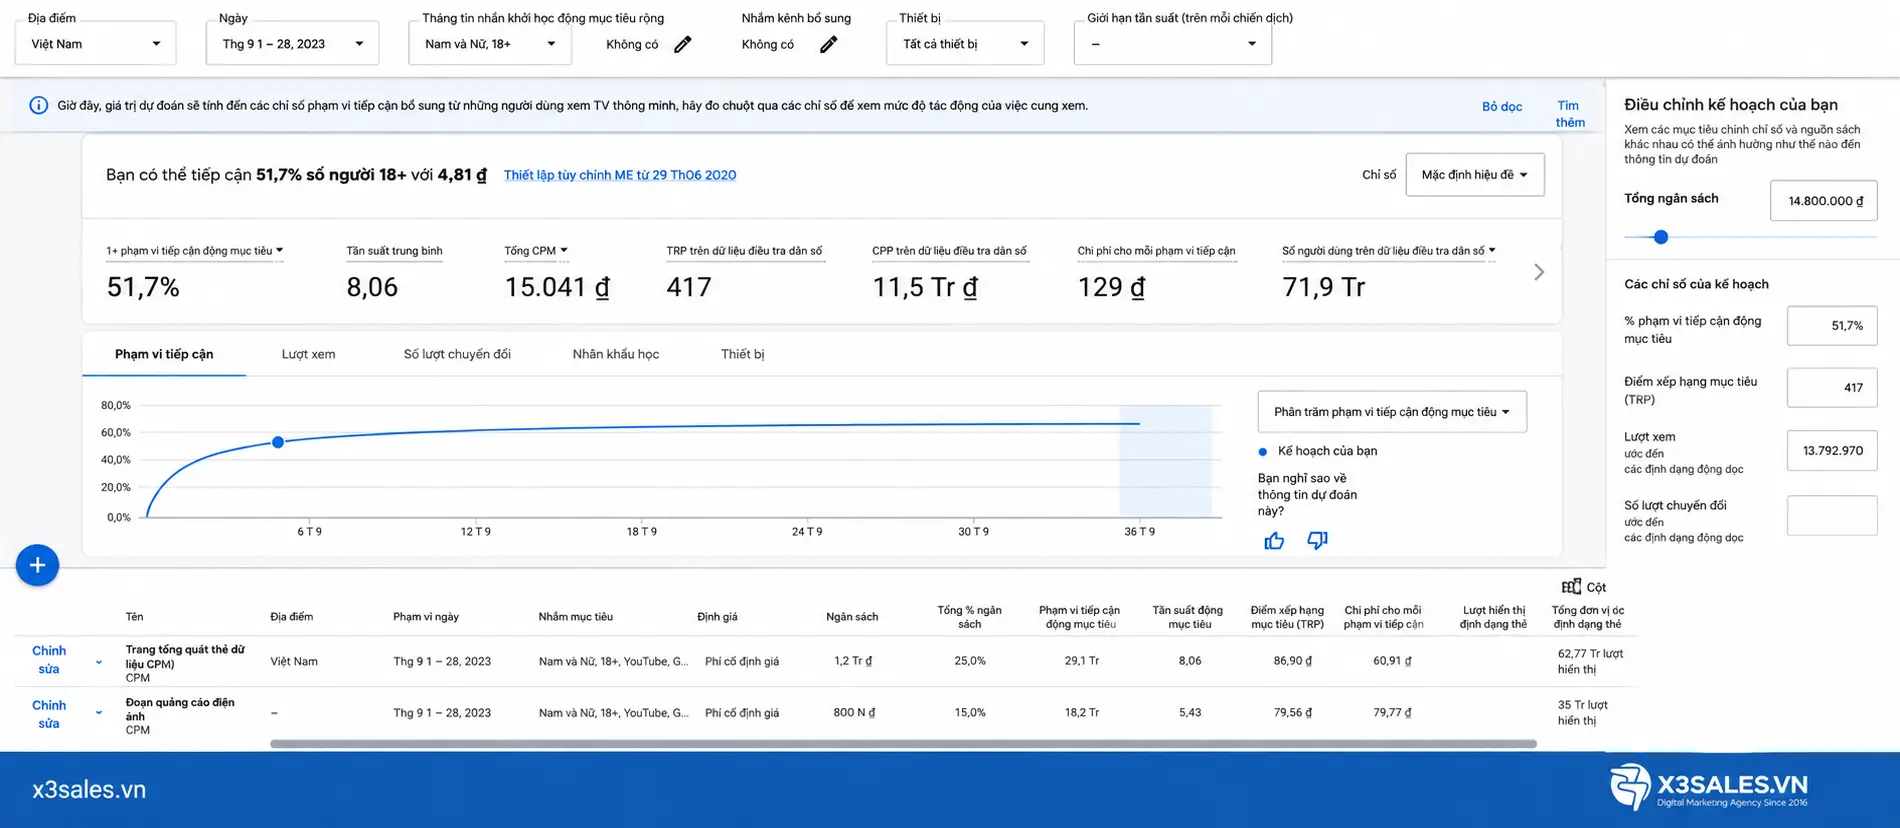Open the chart metric dropdown
The image size is (1900, 828).
[1391, 412]
